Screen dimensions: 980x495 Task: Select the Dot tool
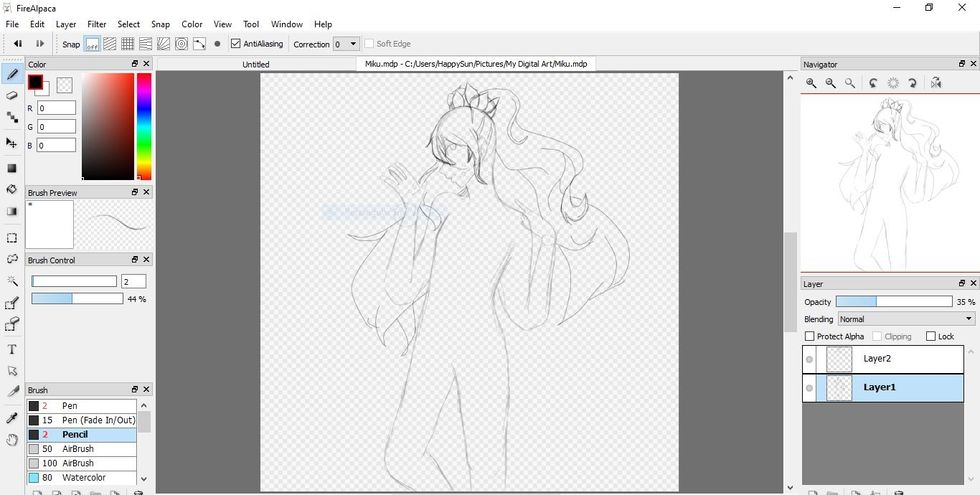point(12,117)
